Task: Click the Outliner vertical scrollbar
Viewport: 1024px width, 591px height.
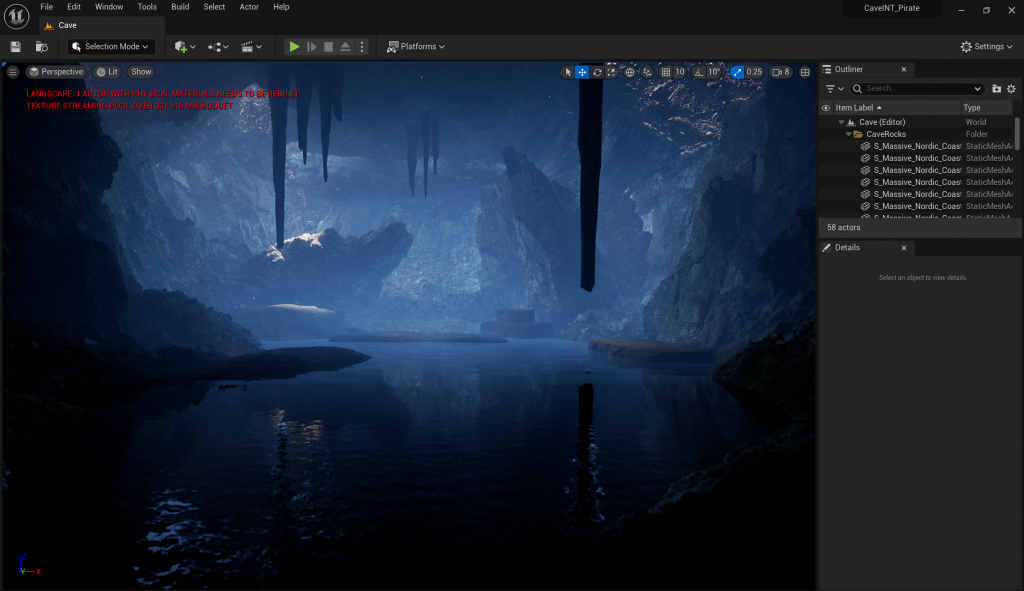Action: point(1017,134)
